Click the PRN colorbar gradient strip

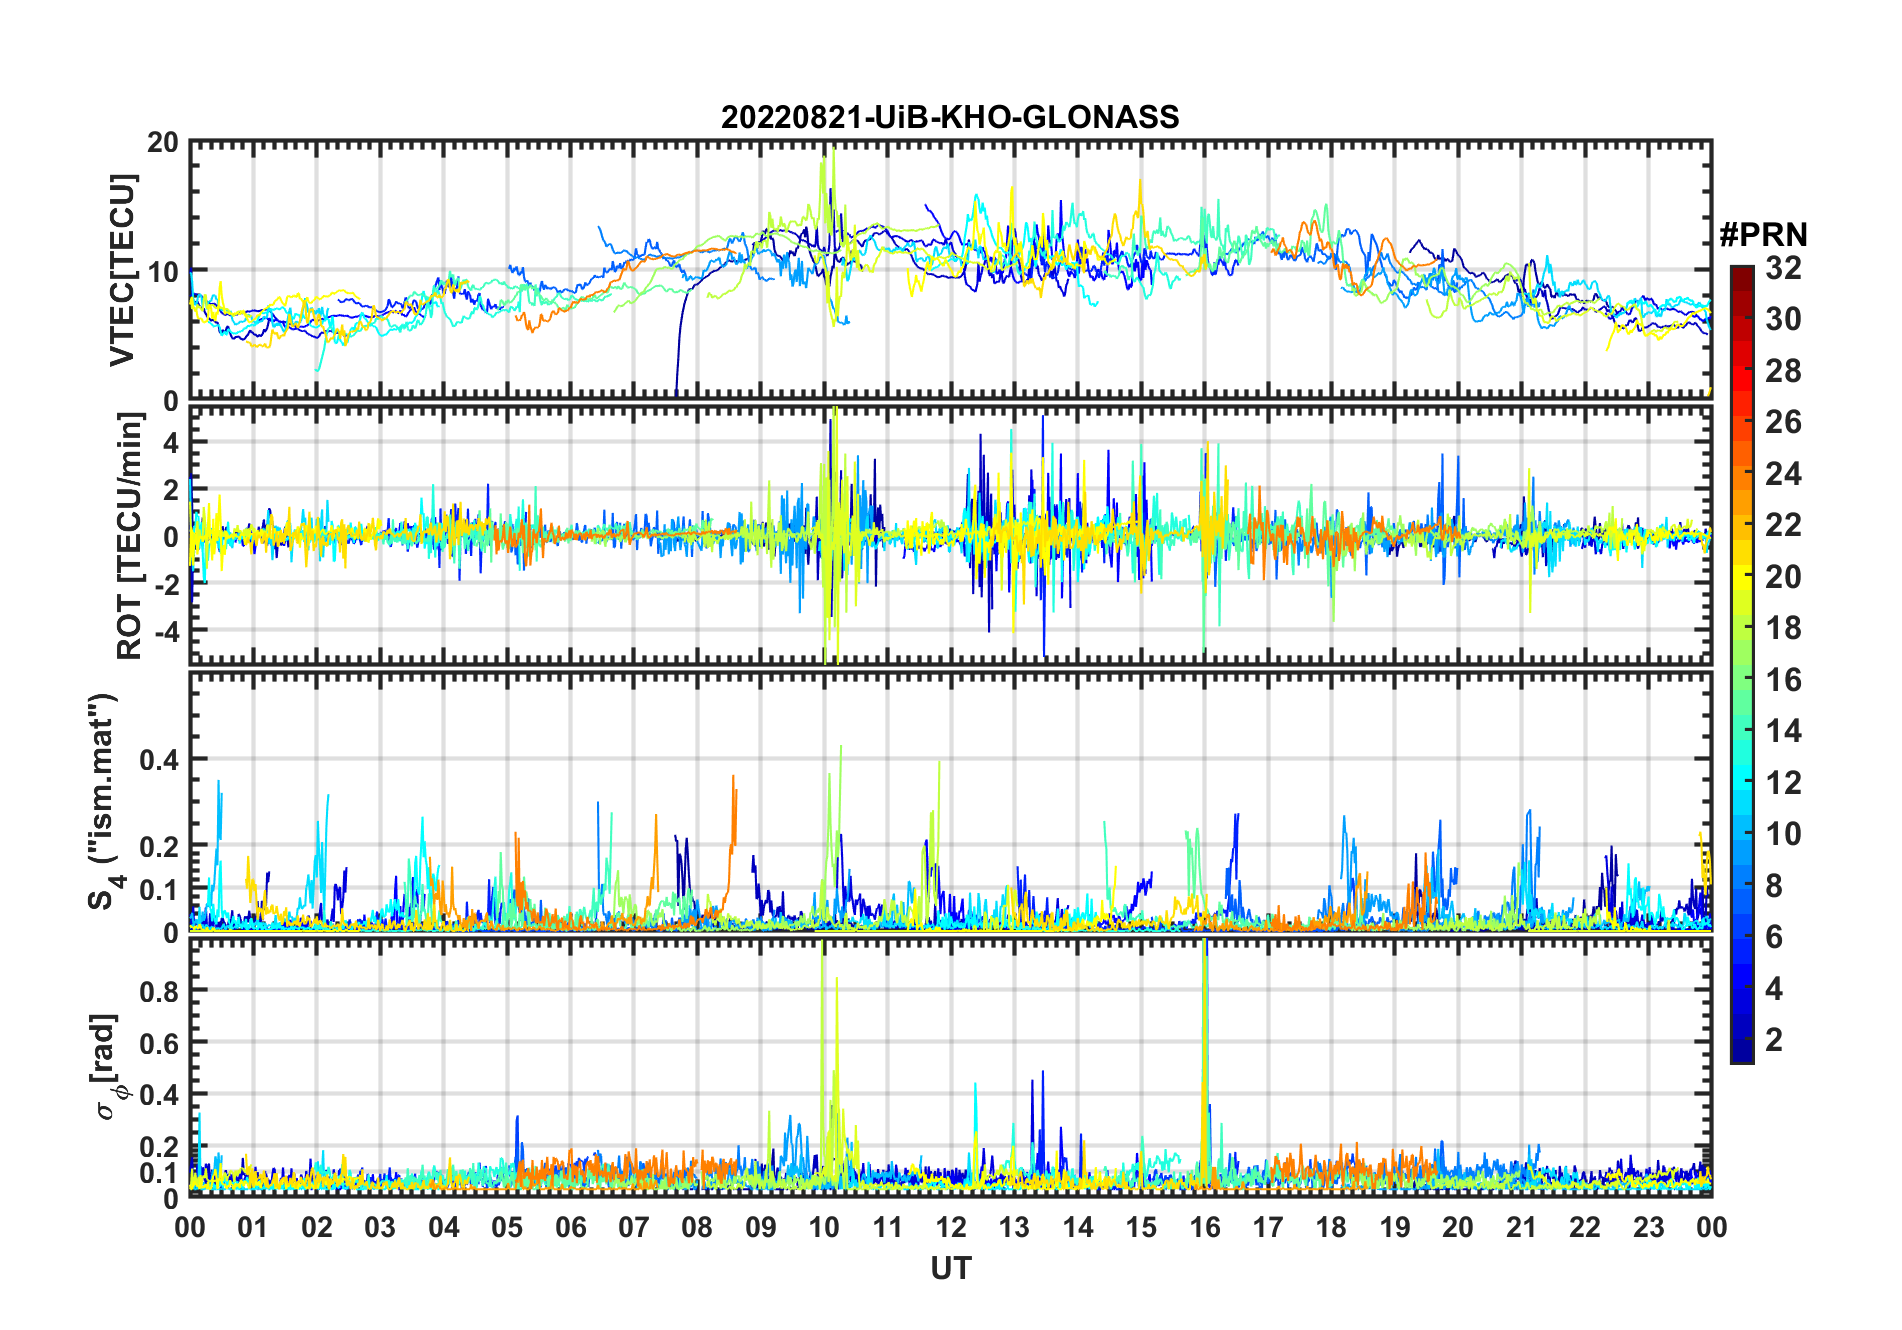1742,664
